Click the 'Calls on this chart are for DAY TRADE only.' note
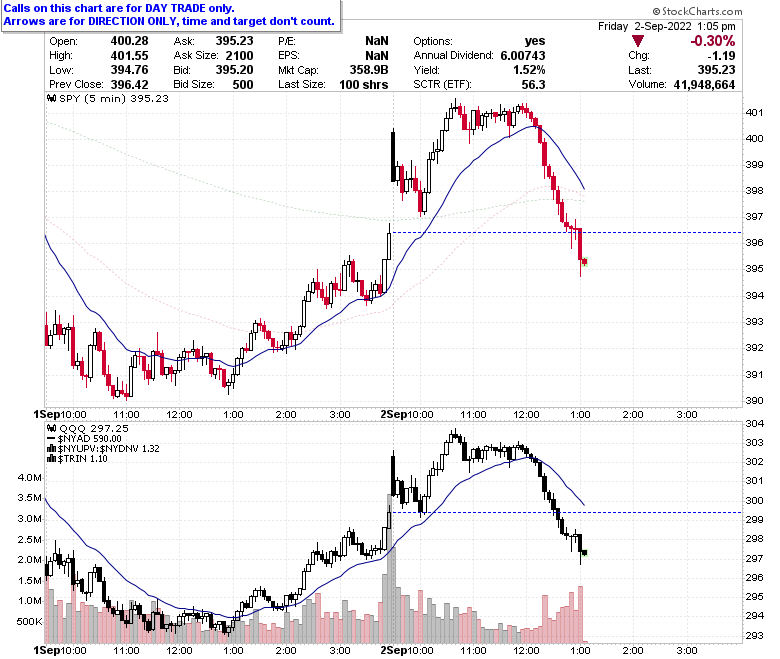Screen dimensions: 780x659 point(118,8)
